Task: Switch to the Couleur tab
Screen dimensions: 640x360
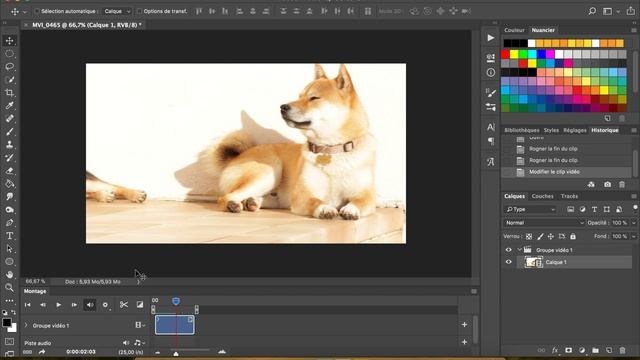Action: coord(514,30)
